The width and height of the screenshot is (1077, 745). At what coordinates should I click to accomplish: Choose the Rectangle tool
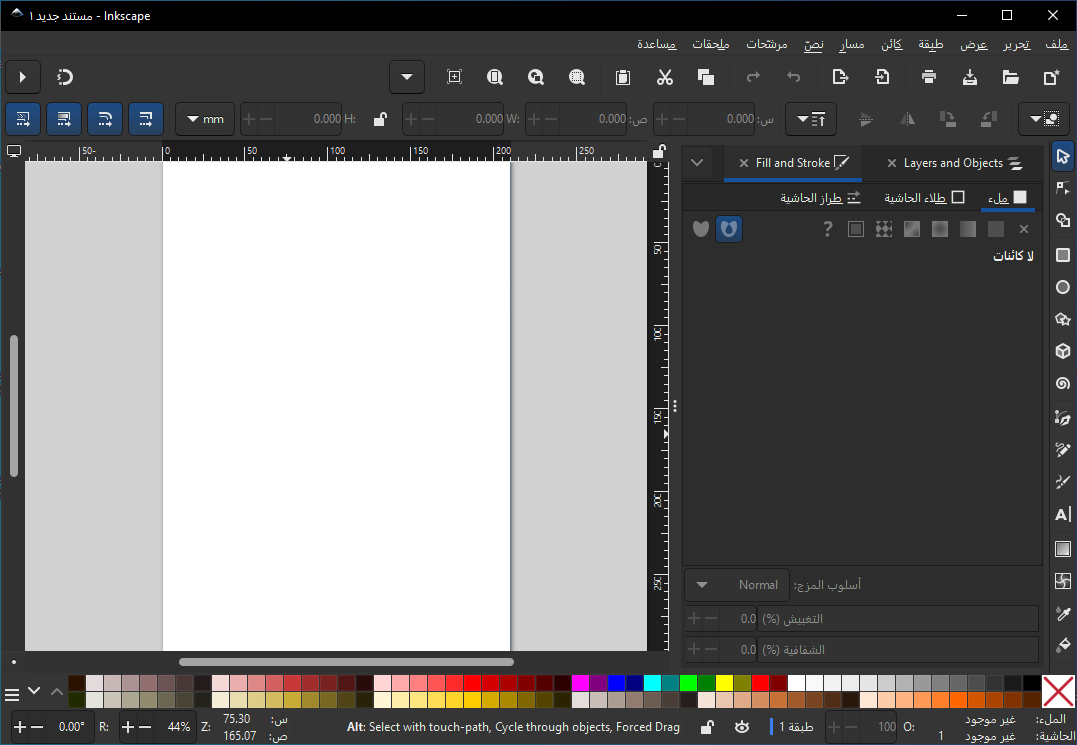coord(1063,255)
